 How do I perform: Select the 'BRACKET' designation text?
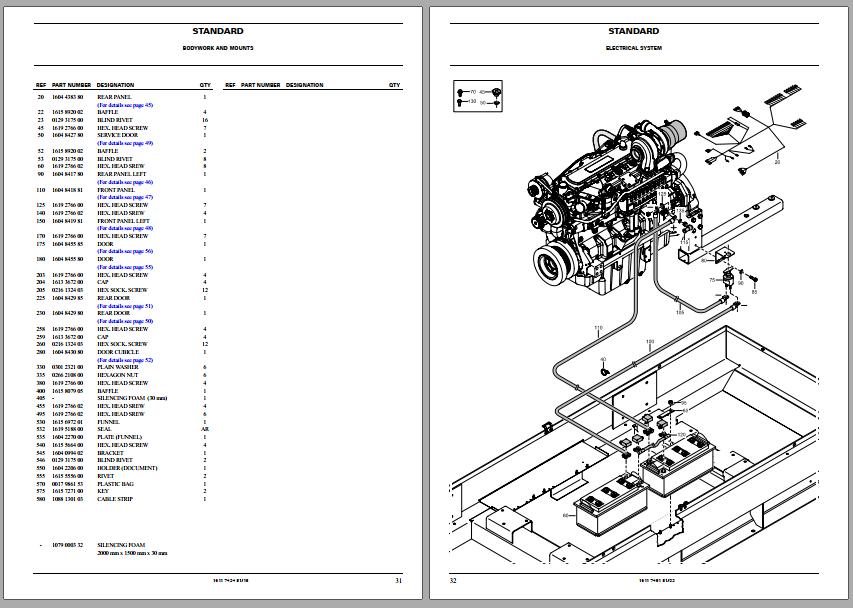pyautogui.click(x=110, y=453)
